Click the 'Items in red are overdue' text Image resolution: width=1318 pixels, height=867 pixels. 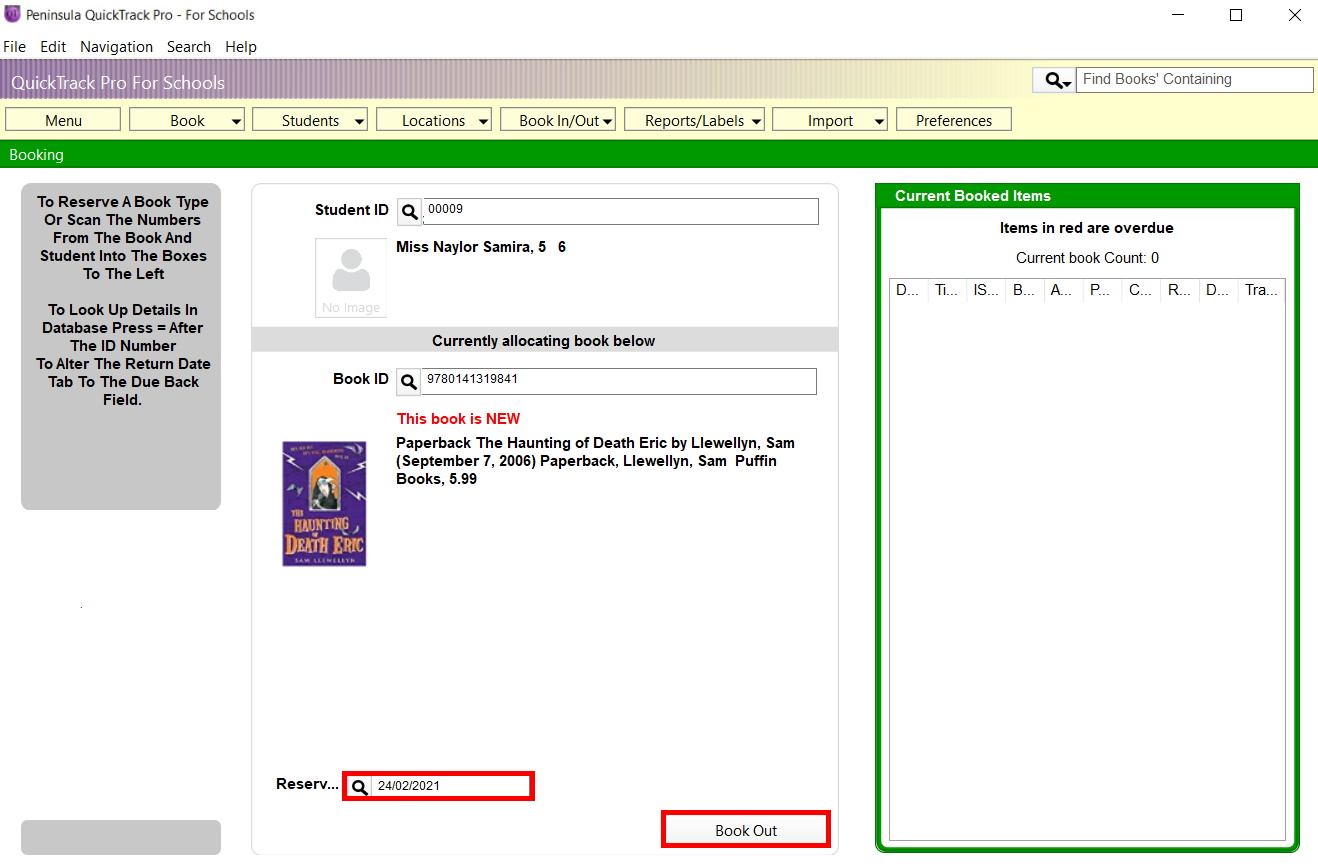[1087, 228]
